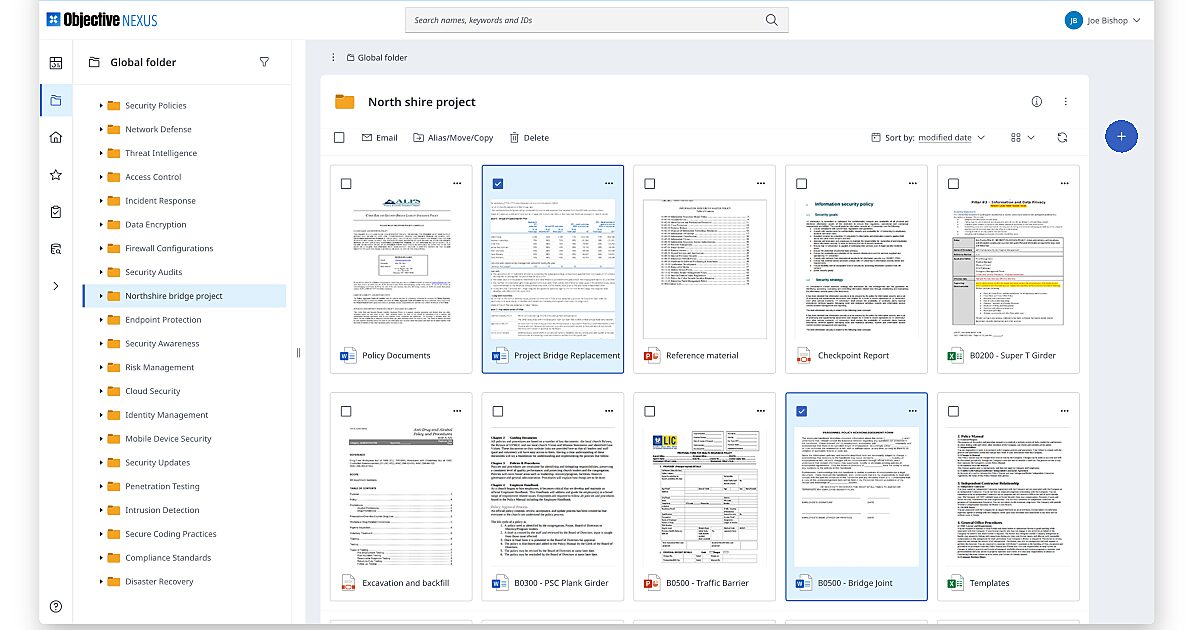This screenshot has height=630, width=1200.
Task: Click the filter icon next to Global folder
Action: (x=264, y=61)
